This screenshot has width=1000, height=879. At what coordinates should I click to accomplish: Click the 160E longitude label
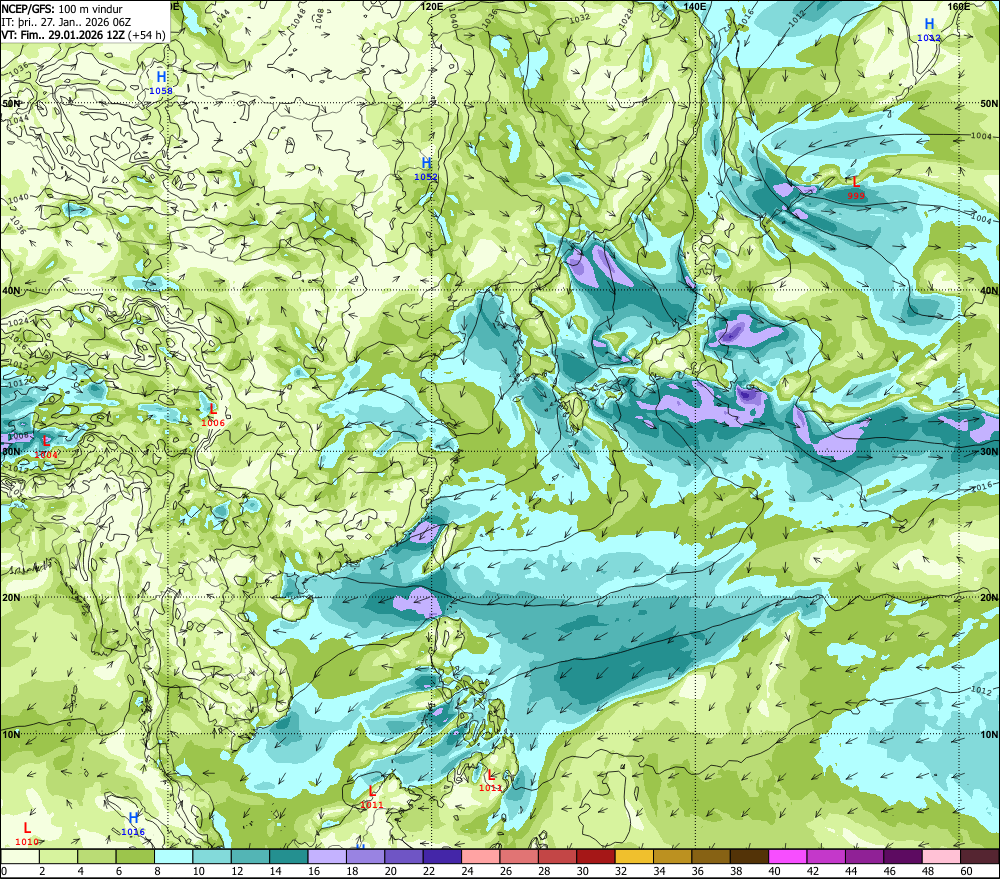pyautogui.click(x=959, y=6)
